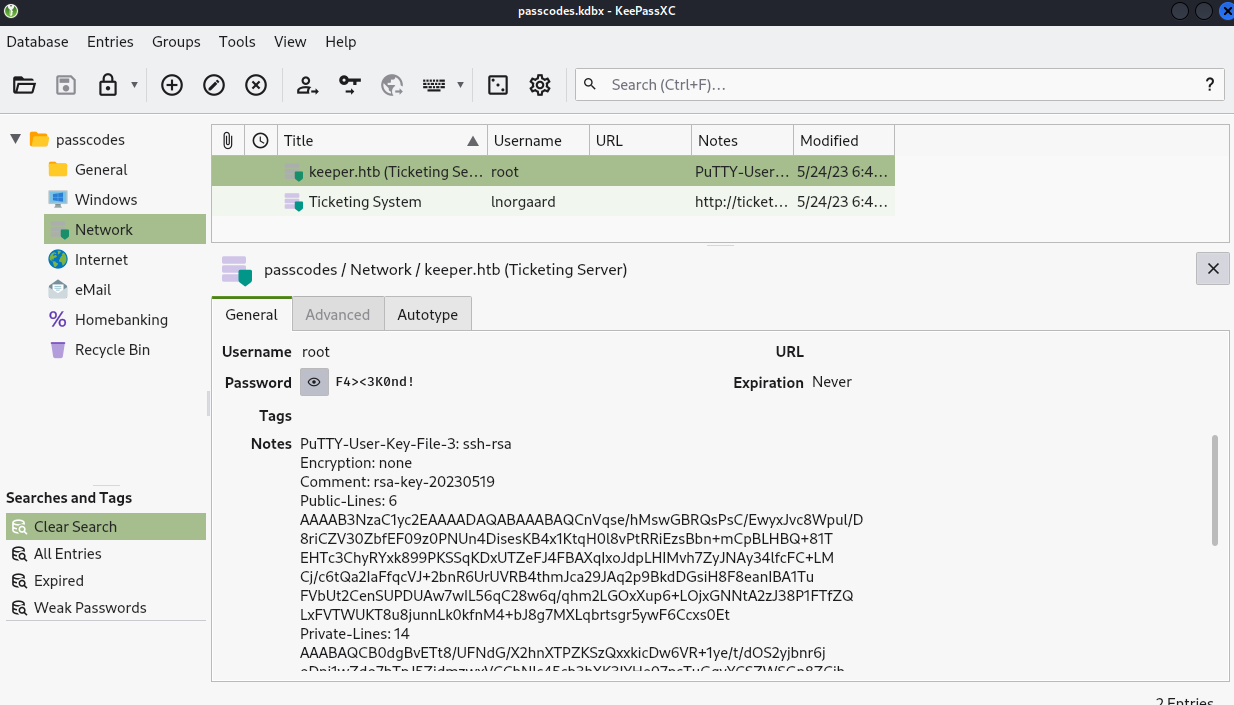The image size is (1234, 705).
Task: Select the Homebanking group
Action: (121, 320)
